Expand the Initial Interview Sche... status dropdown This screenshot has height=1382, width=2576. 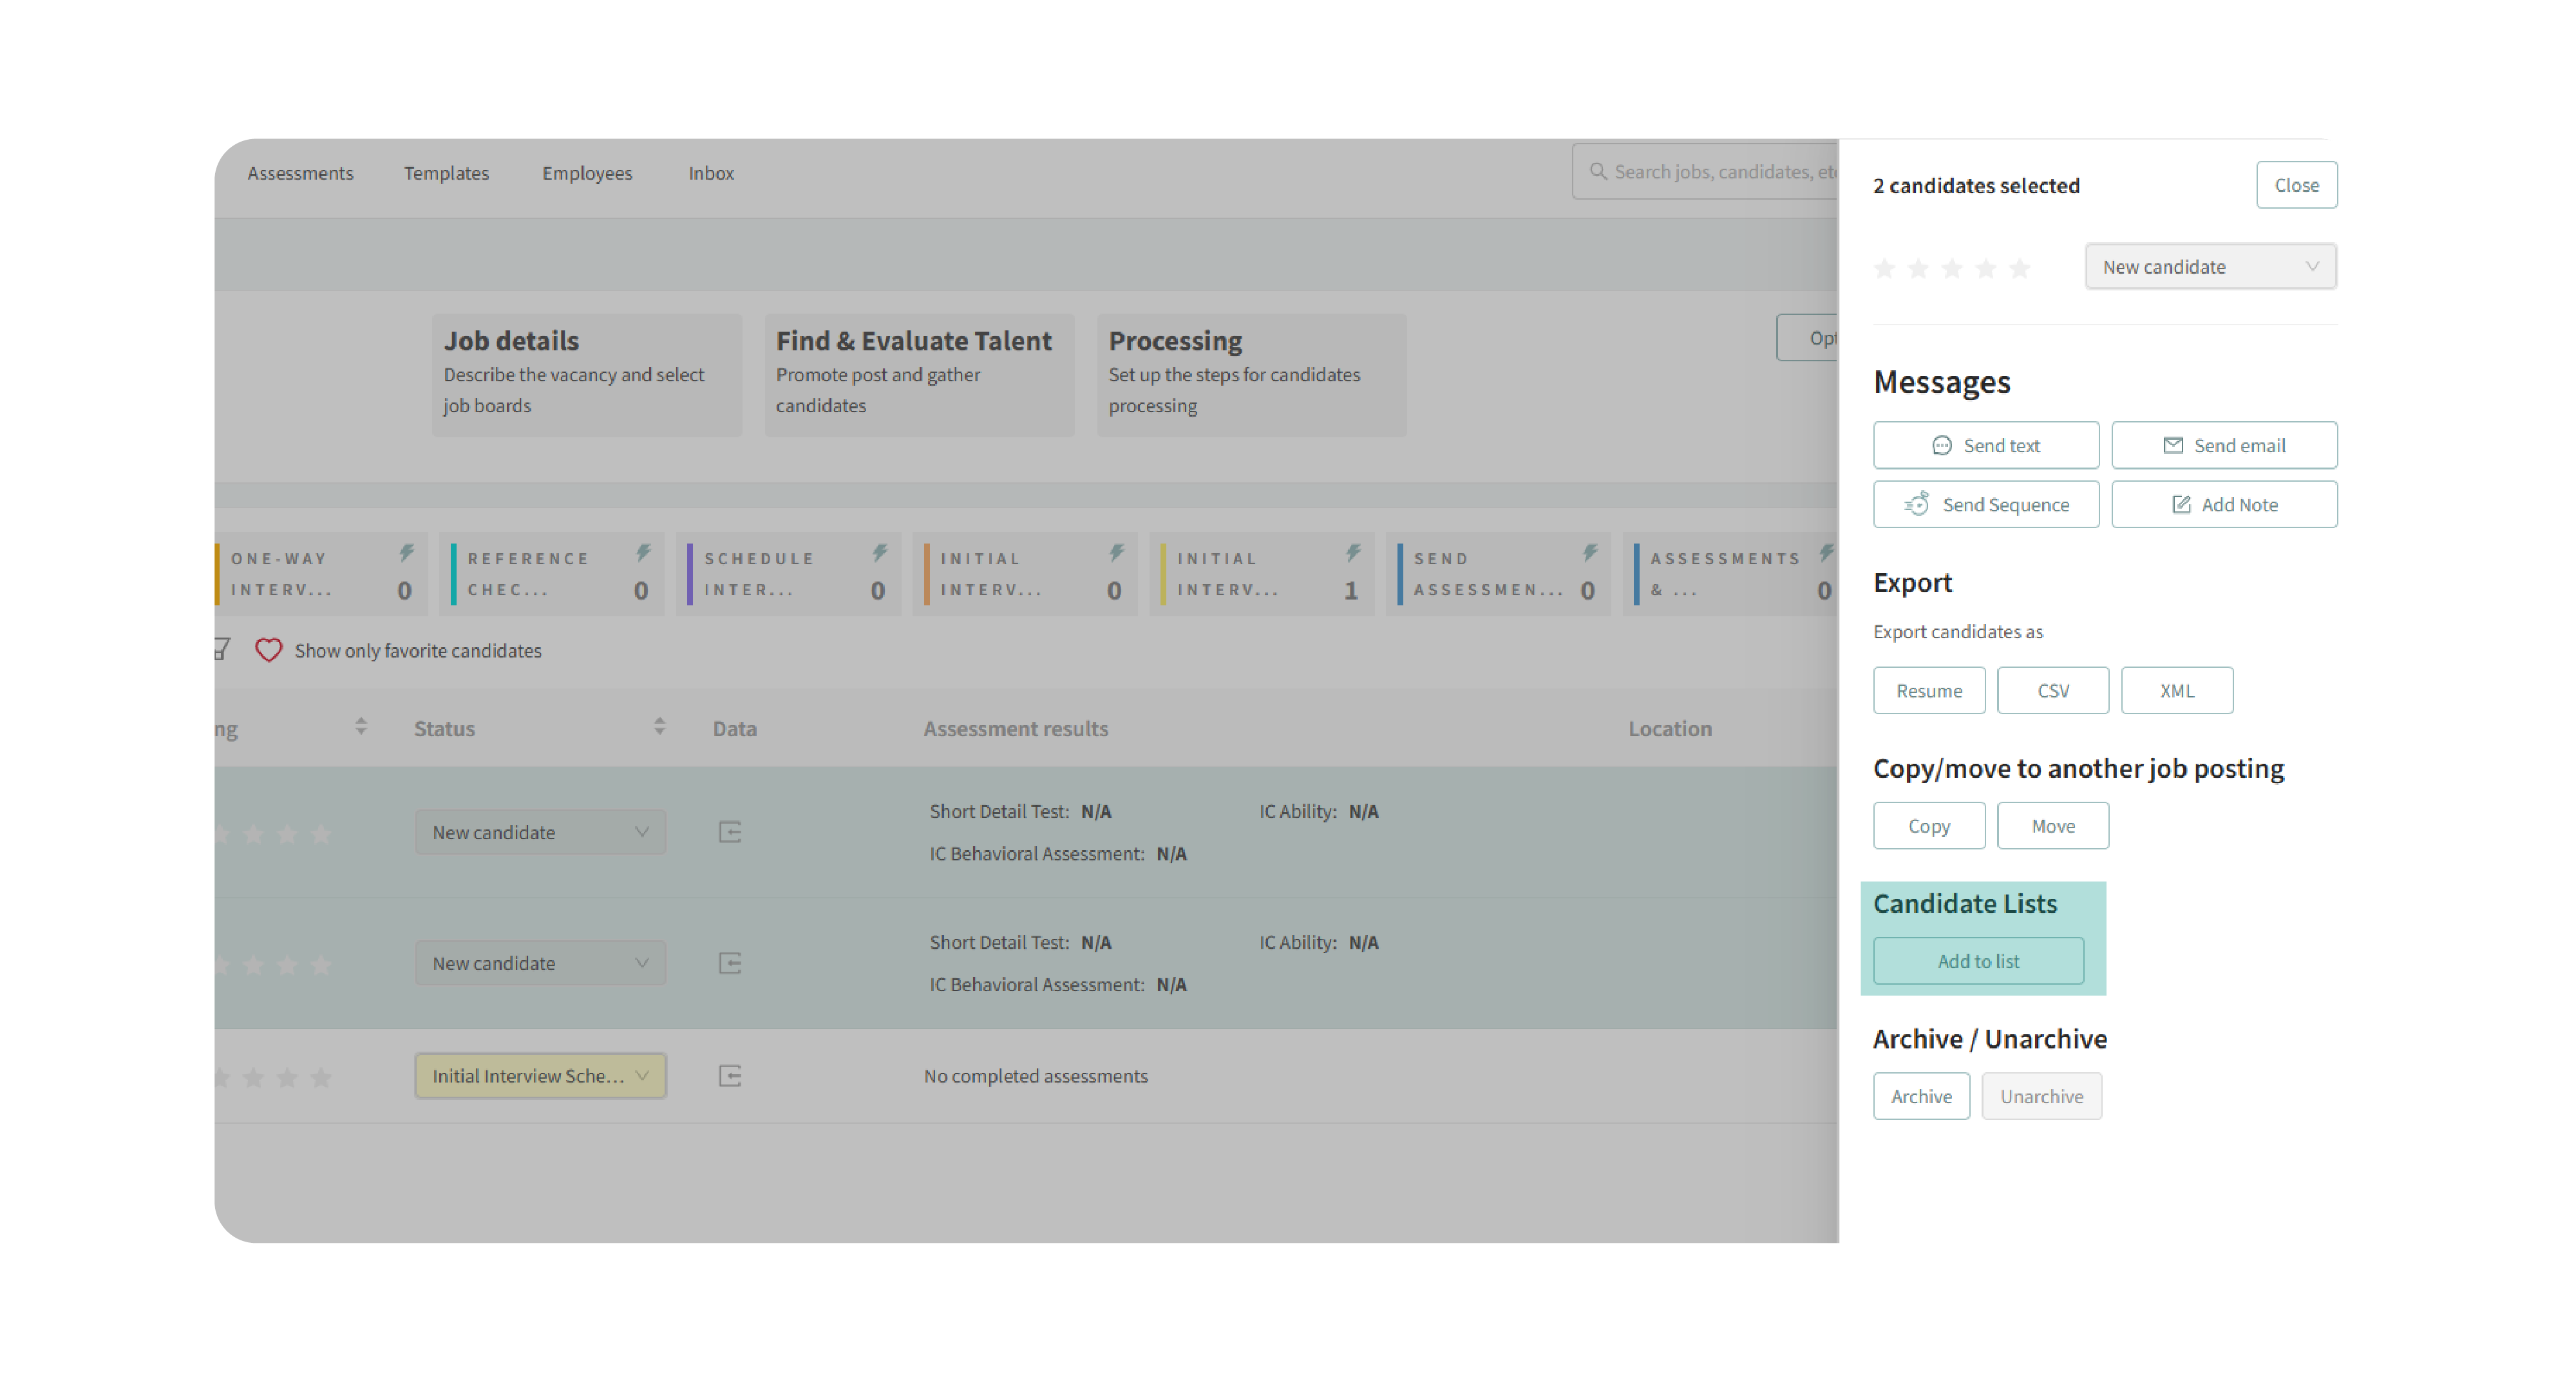[x=540, y=1076]
